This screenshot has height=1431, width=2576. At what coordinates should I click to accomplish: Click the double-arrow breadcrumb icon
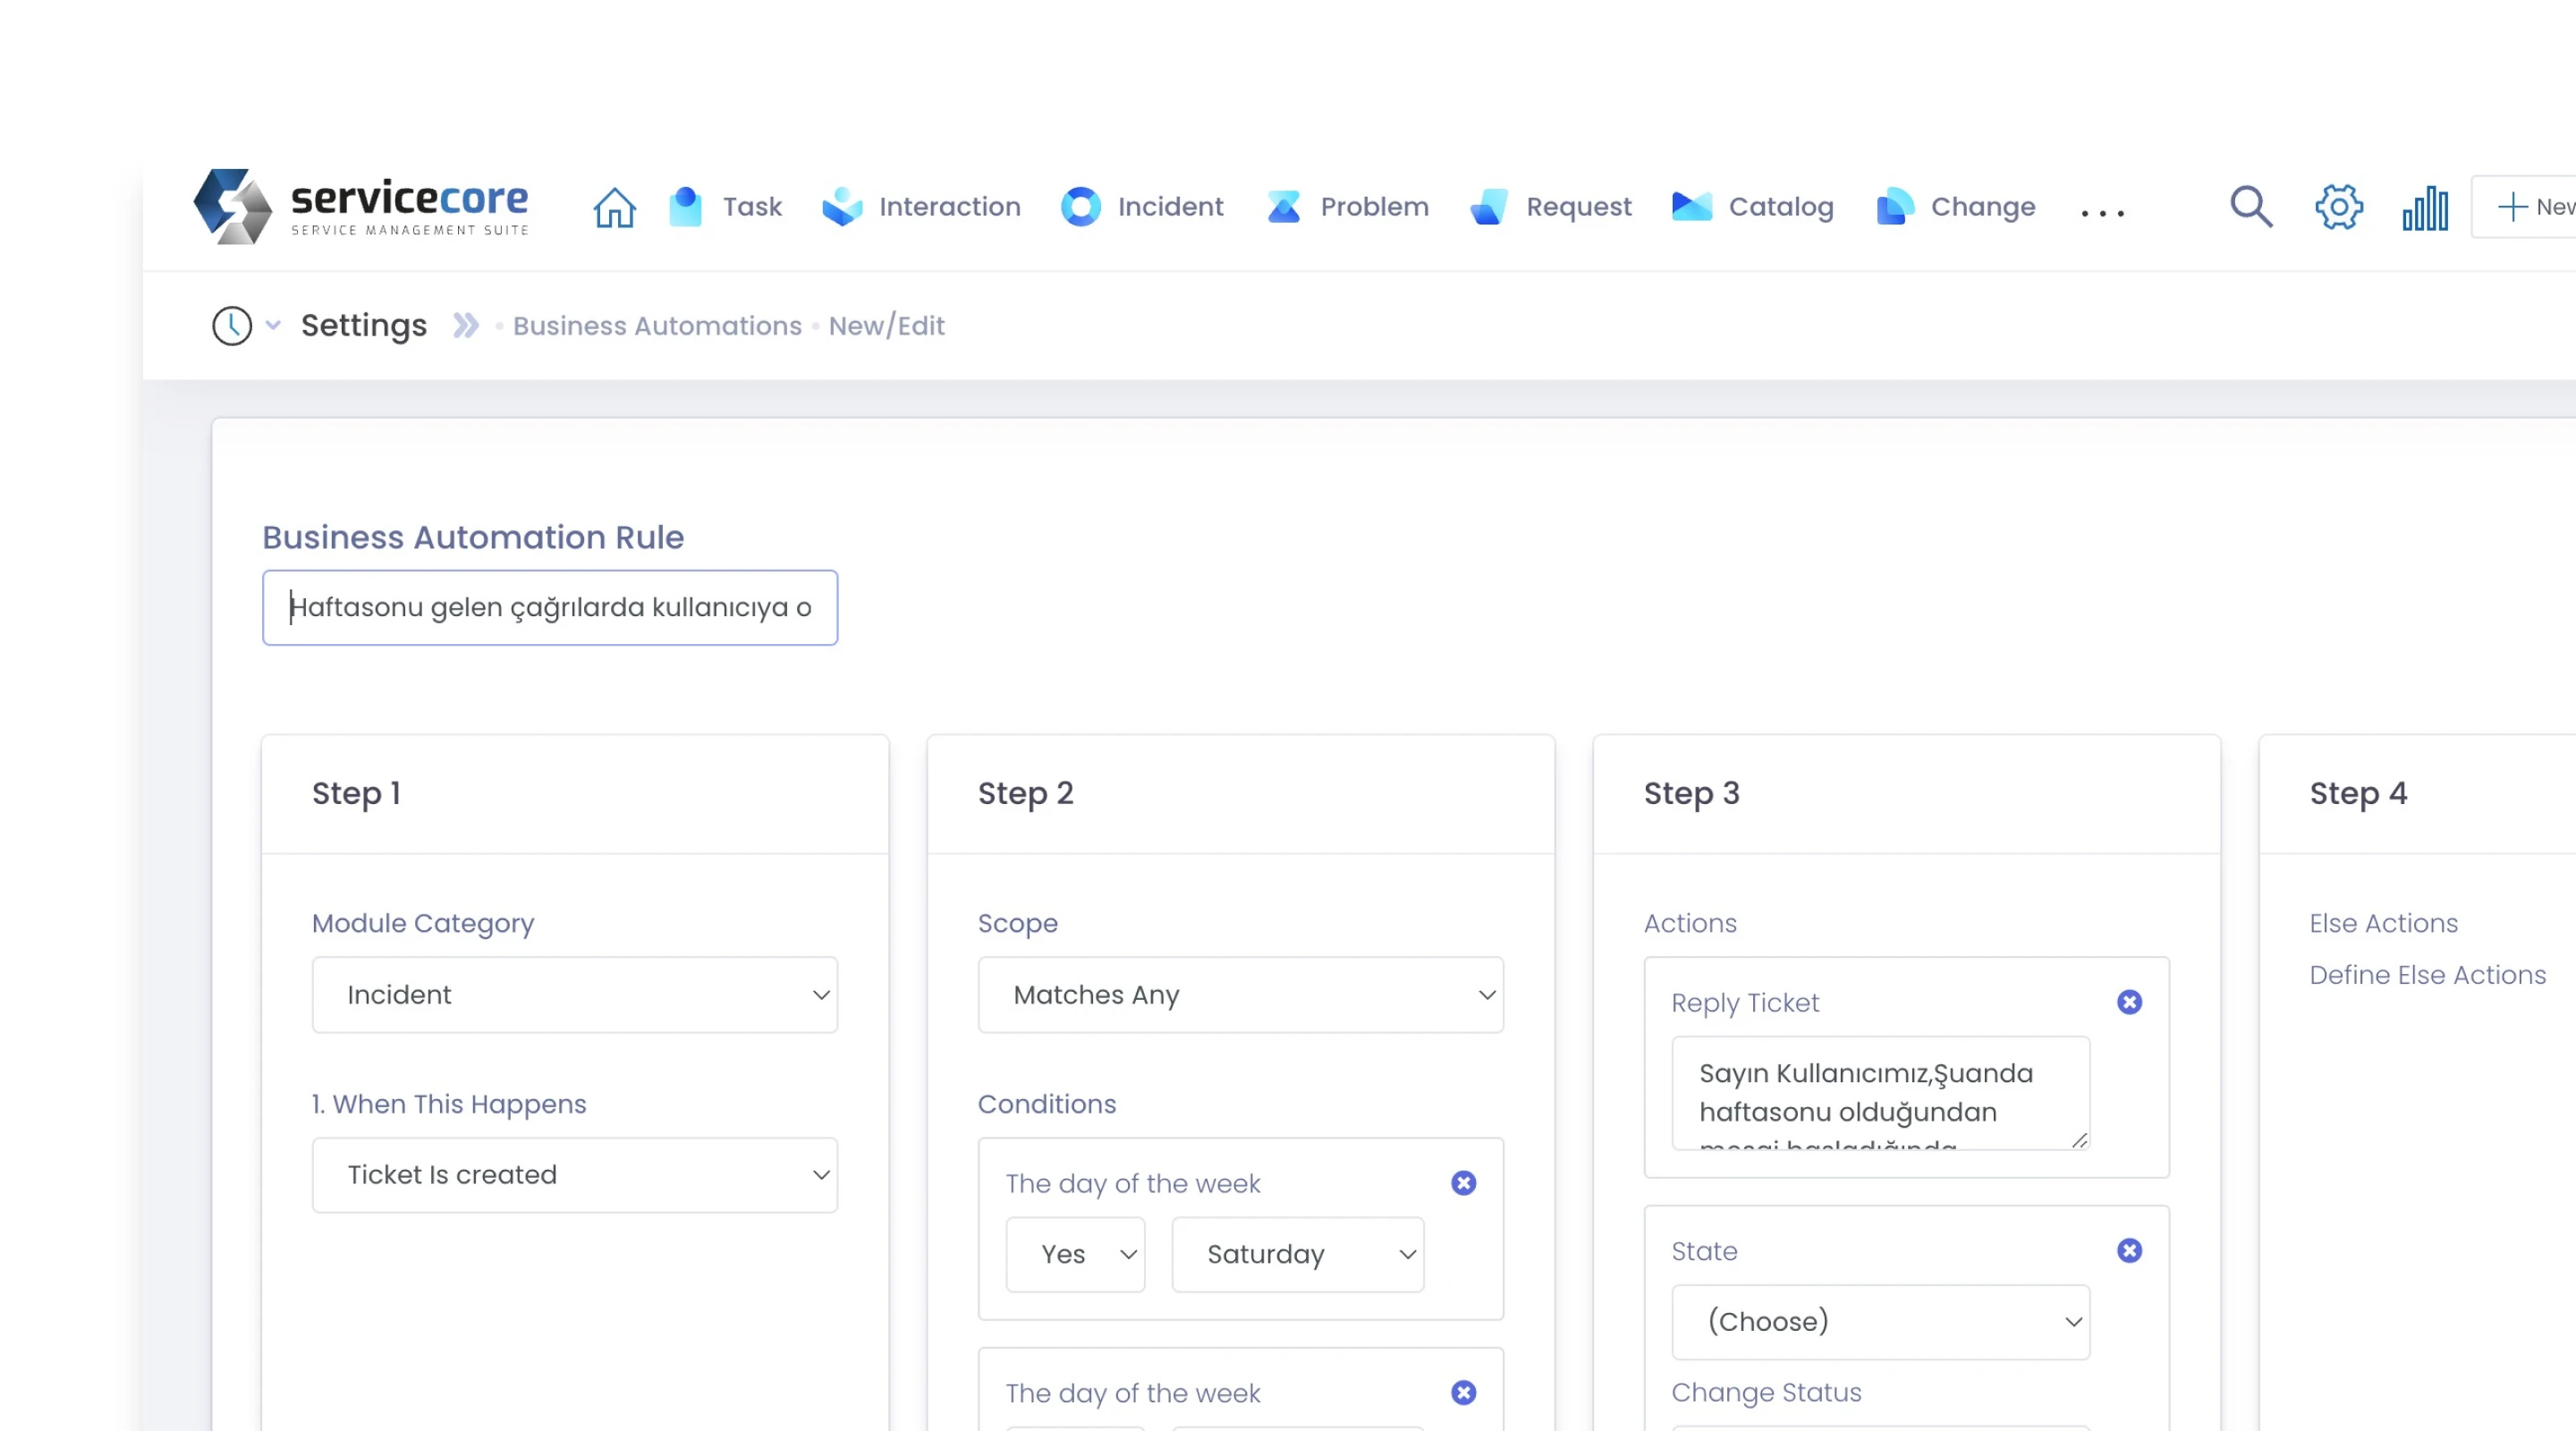pyautogui.click(x=466, y=326)
